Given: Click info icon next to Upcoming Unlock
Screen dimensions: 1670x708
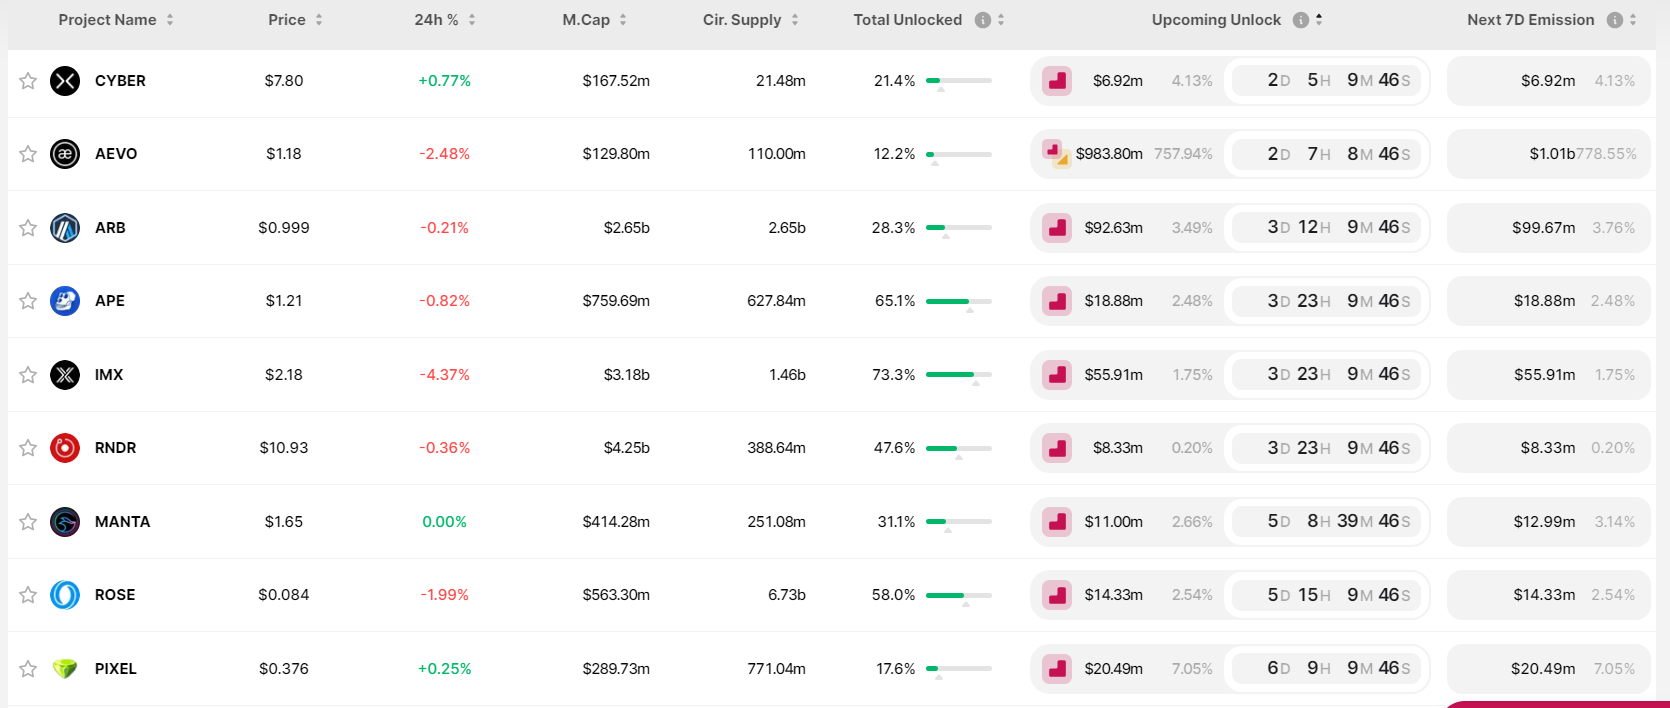Looking at the screenshot, I should (1301, 20).
